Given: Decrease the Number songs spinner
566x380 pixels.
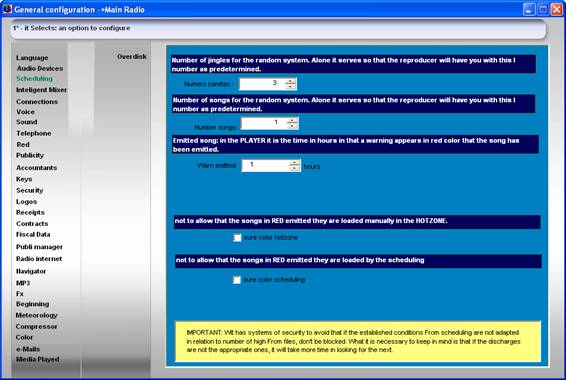Looking at the screenshot, I should (293, 126).
